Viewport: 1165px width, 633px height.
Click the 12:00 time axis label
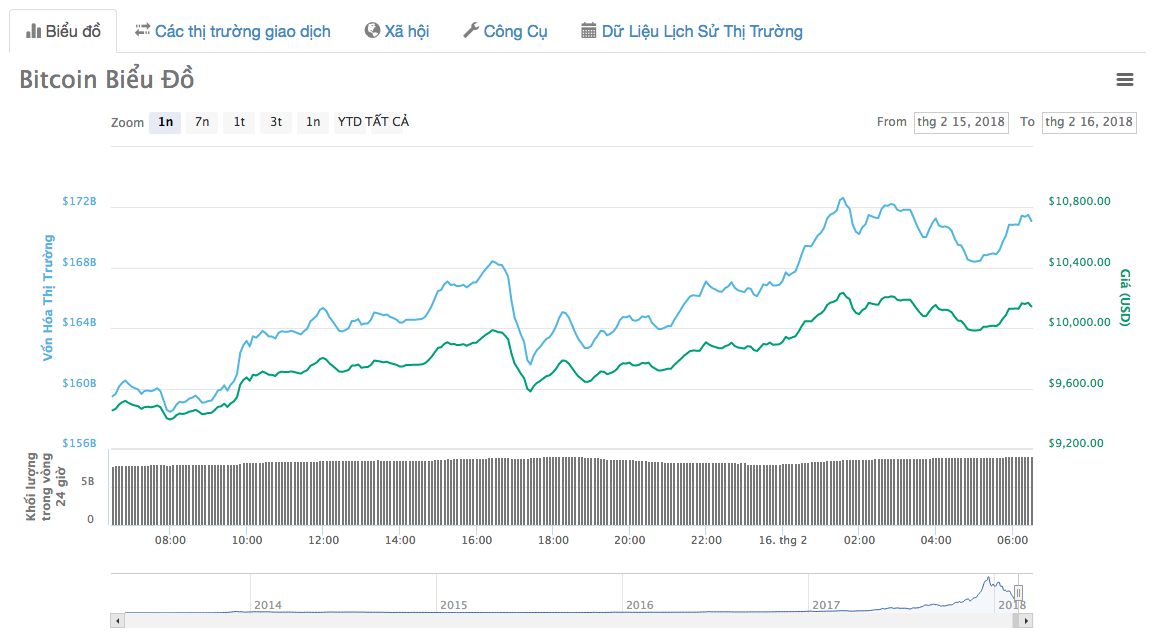pyautogui.click(x=323, y=540)
